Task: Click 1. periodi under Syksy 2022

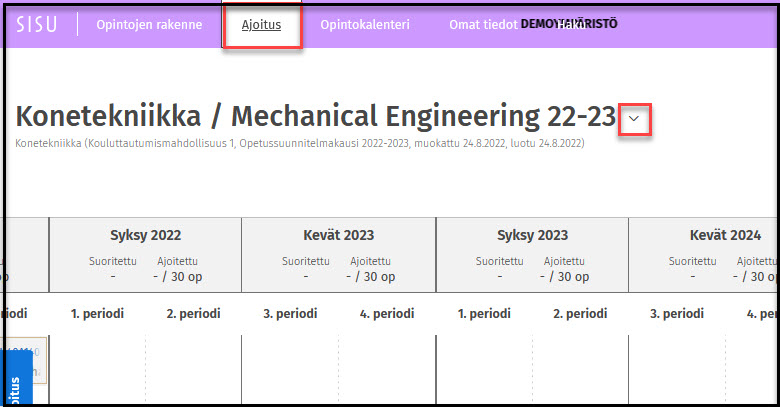Action: coord(97,314)
